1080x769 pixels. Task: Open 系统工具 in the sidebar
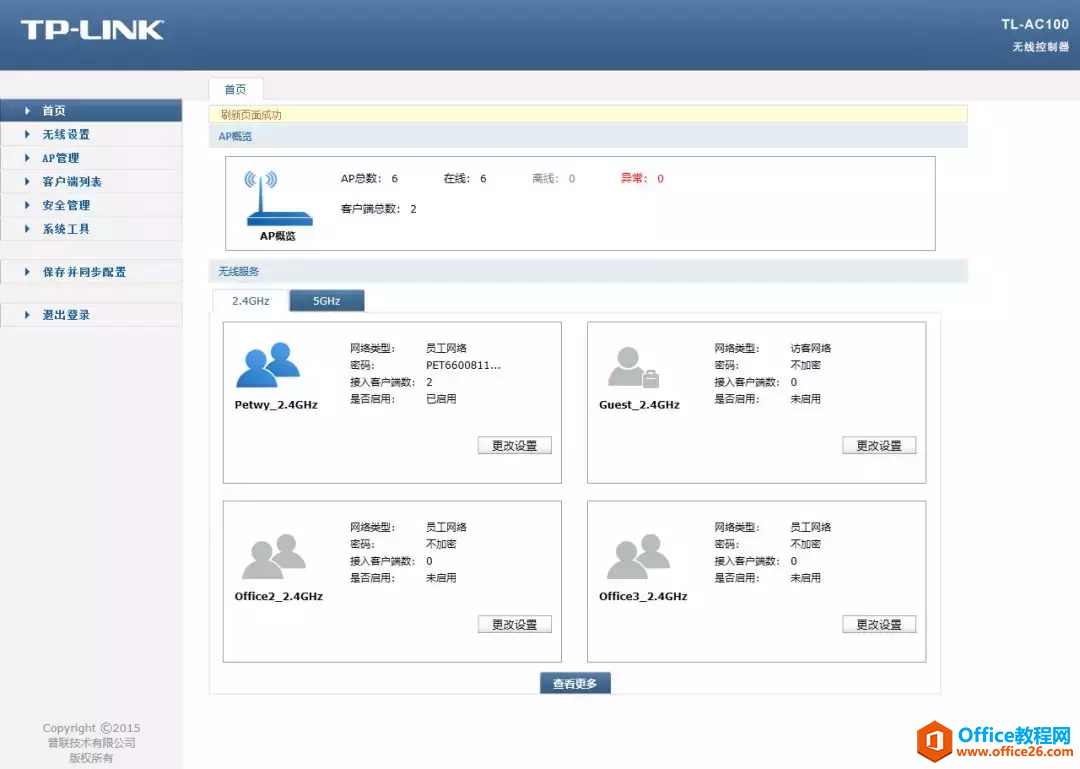click(x=66, y=229)
